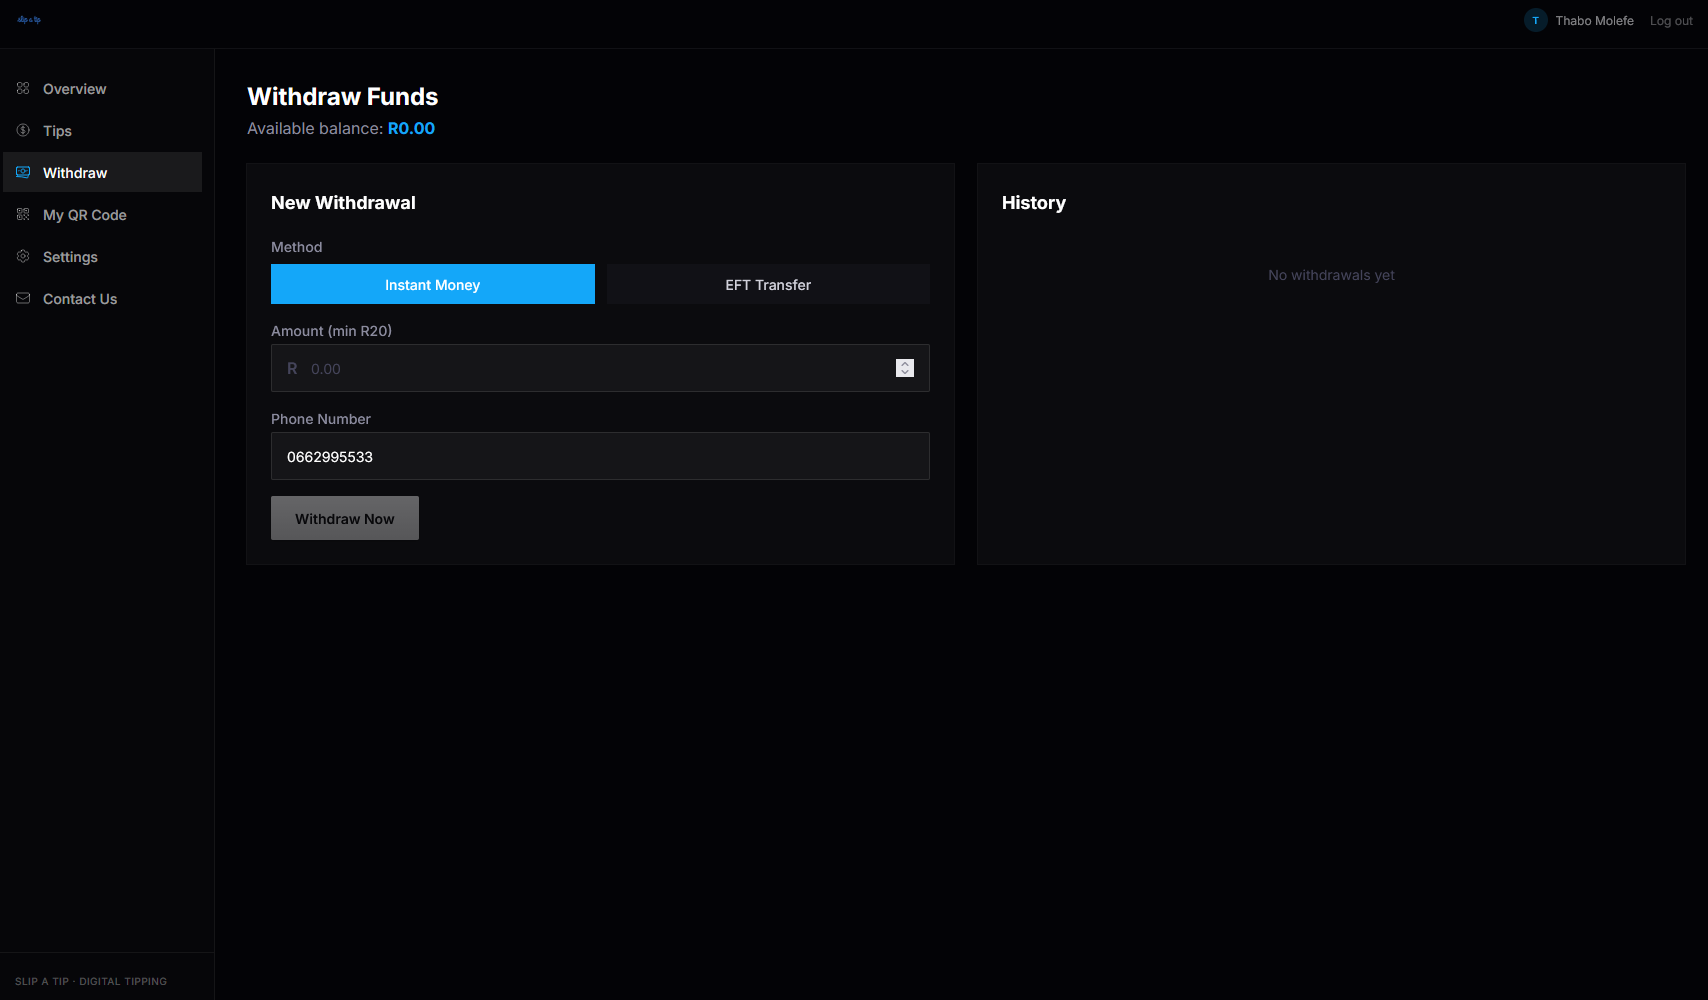Select Instant Money withdrawal method
The width and height of the screenshot is (1708, 1000).
(x=432, y=285)
